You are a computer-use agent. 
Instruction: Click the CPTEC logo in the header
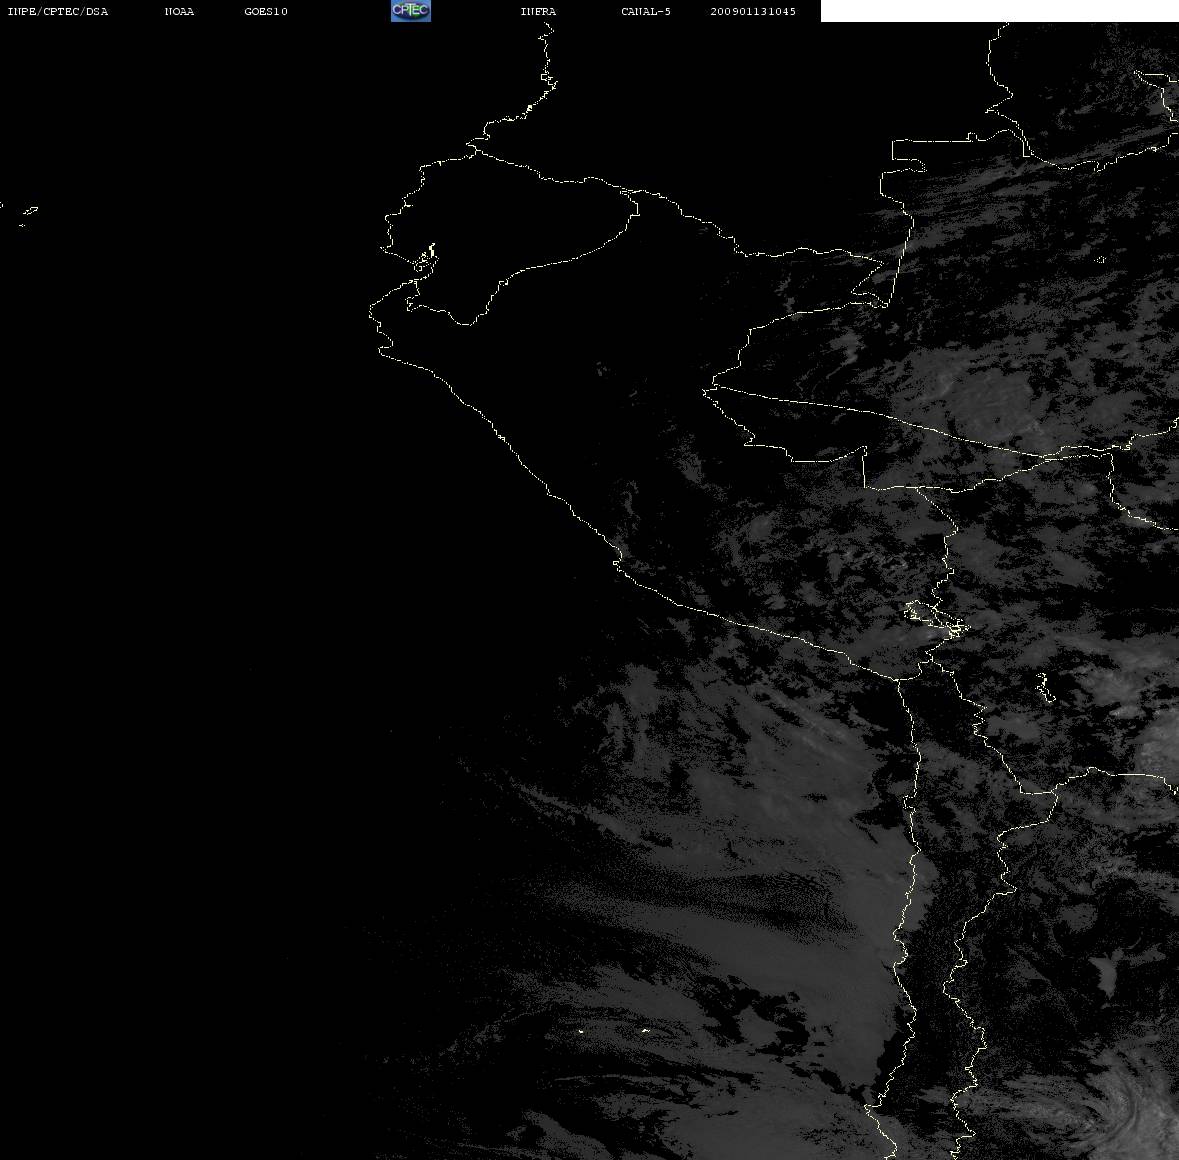(411, 11)
